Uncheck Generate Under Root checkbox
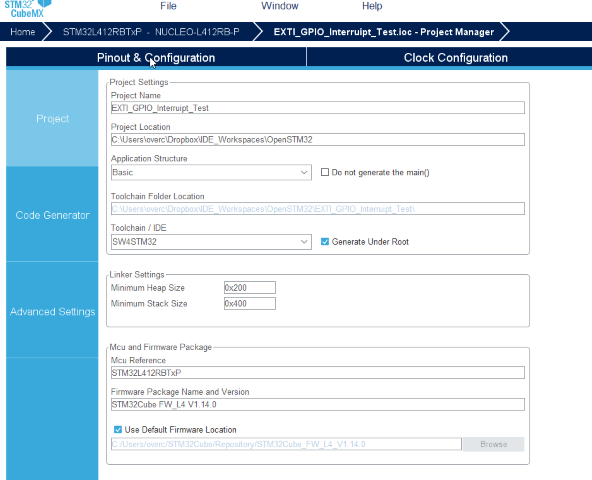The height and width of the screenshot is (480, 592). point(325,242)
